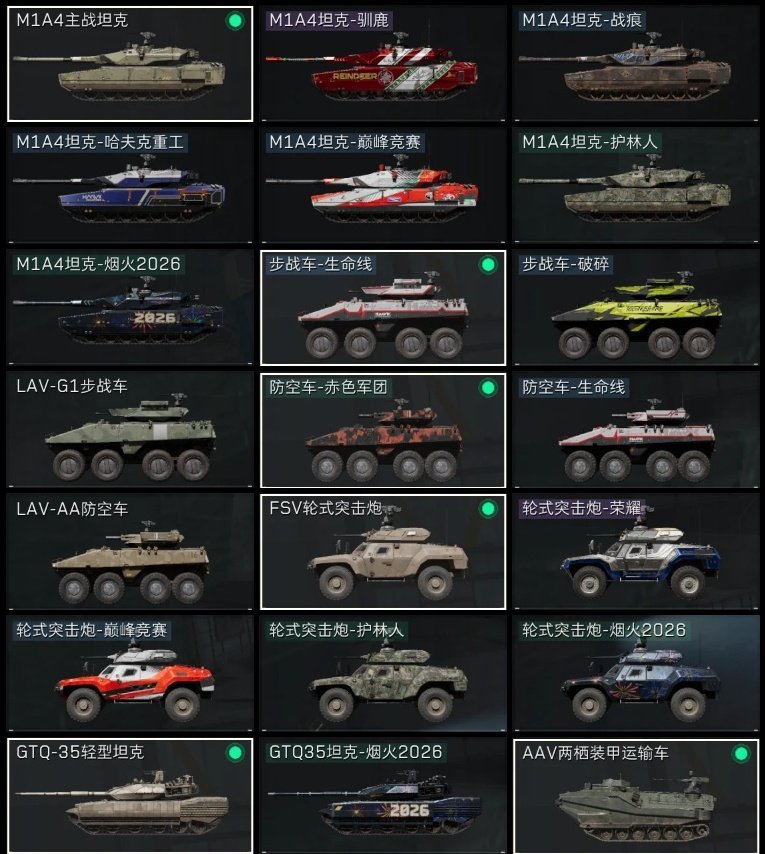The image size is (765, 854).
Task: Select the M1A4坦克-烟火2026 skin
Action: coord(130,307)
